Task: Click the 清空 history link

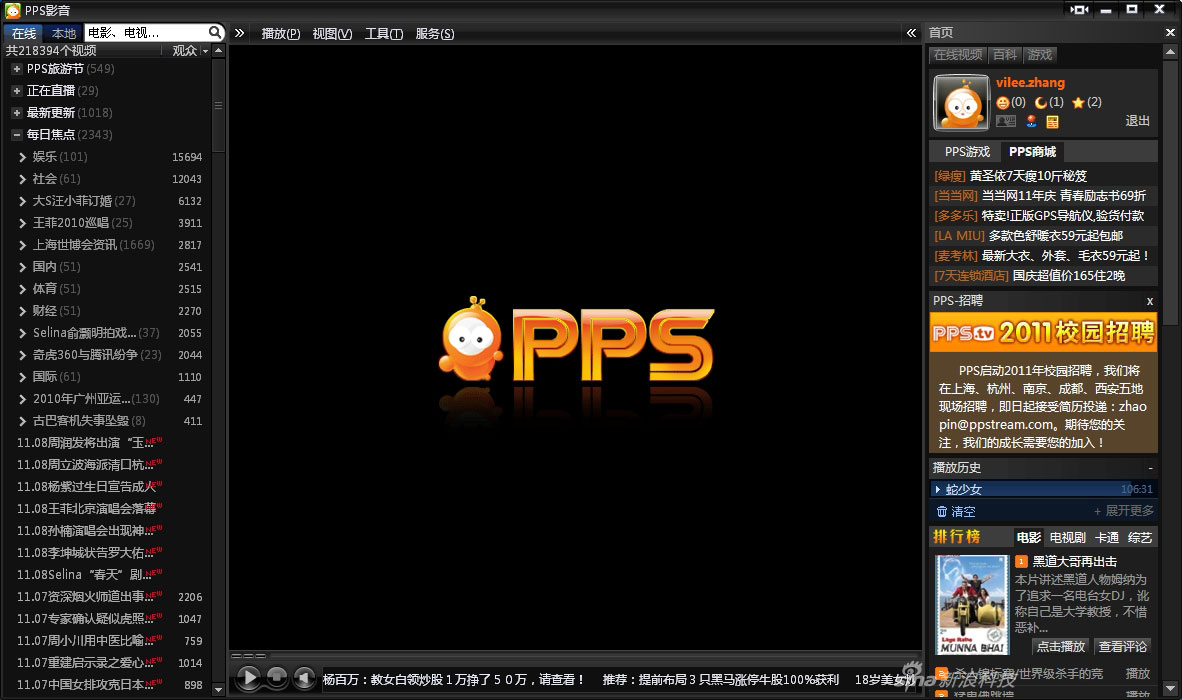Action: (x=963, y=512)
